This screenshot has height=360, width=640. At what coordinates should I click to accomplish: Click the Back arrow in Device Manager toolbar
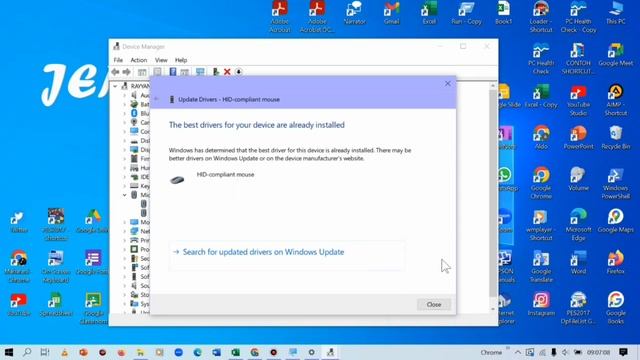click(x=116, y=72)
